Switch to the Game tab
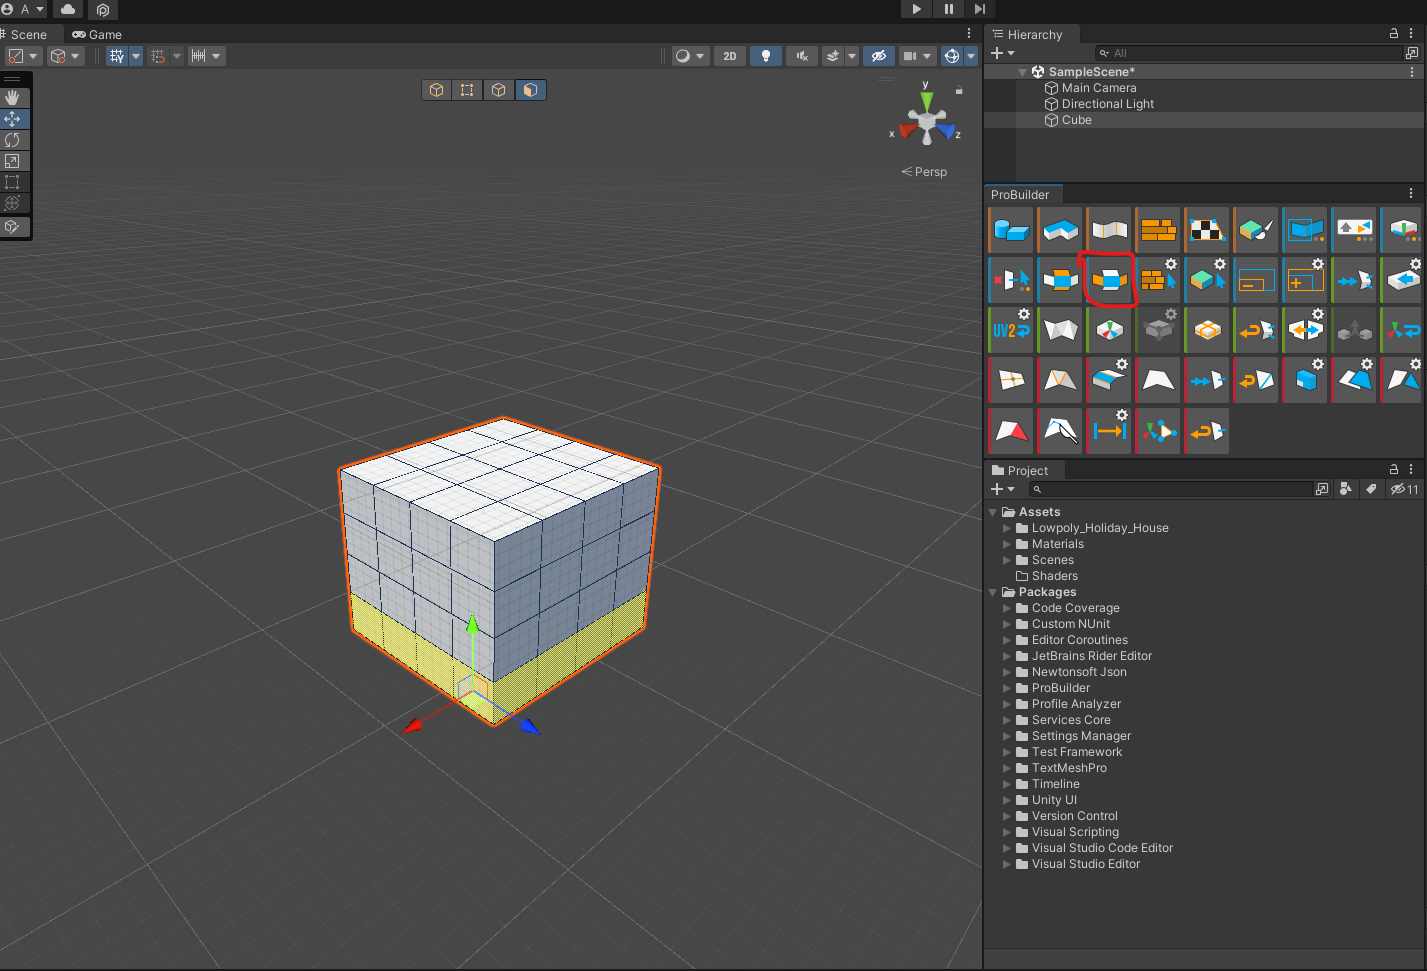The width and height of the screenshot is (1427, 971). point(97,34)
